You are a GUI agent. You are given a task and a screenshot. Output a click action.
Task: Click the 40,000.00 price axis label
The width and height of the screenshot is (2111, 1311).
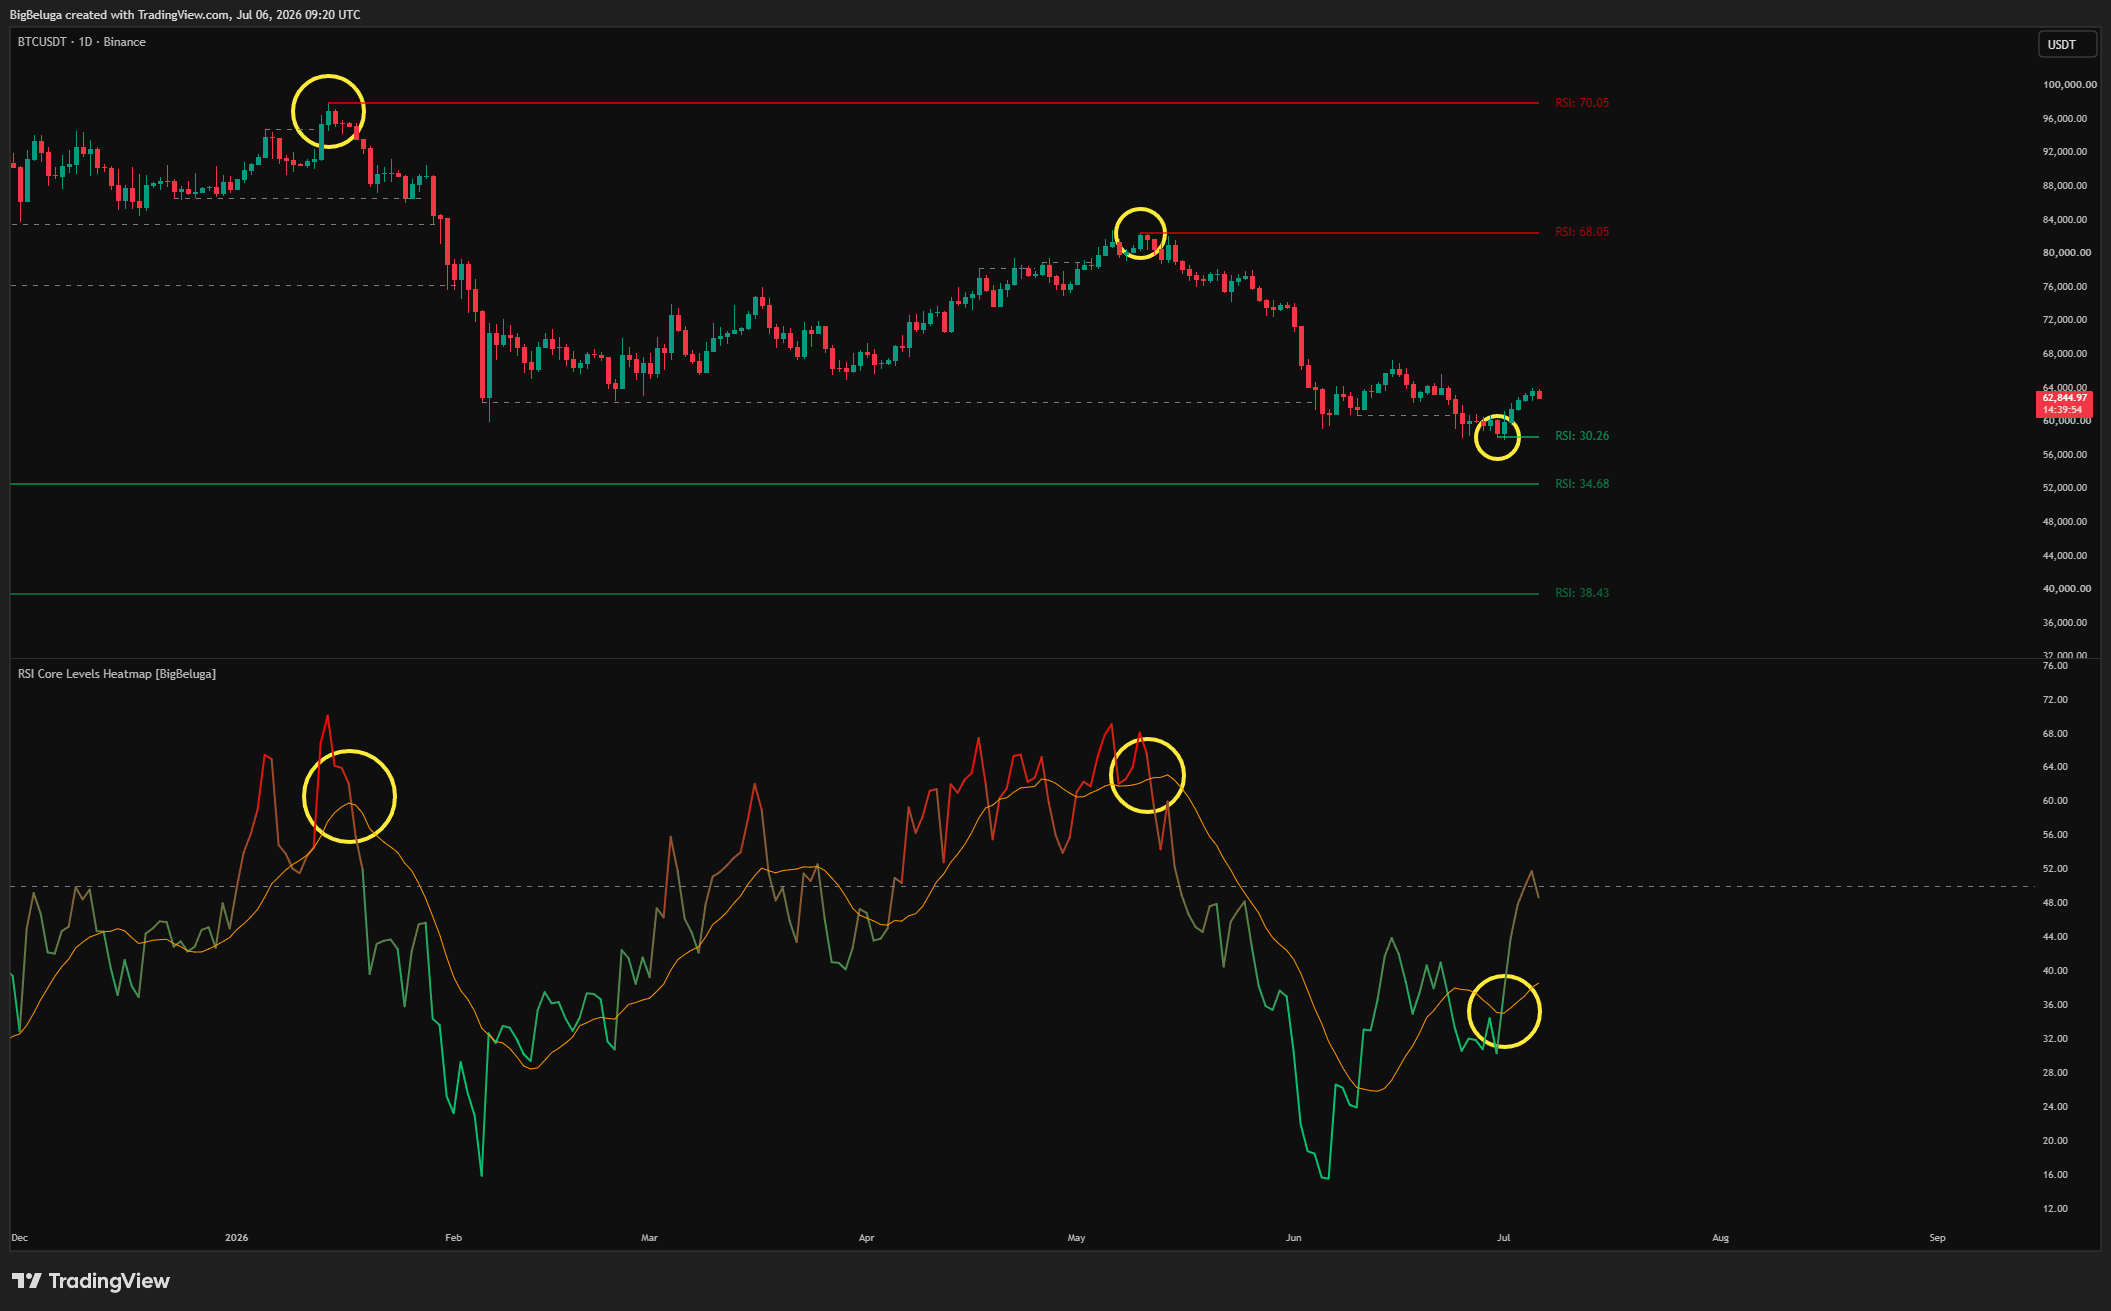[2066, 589]
